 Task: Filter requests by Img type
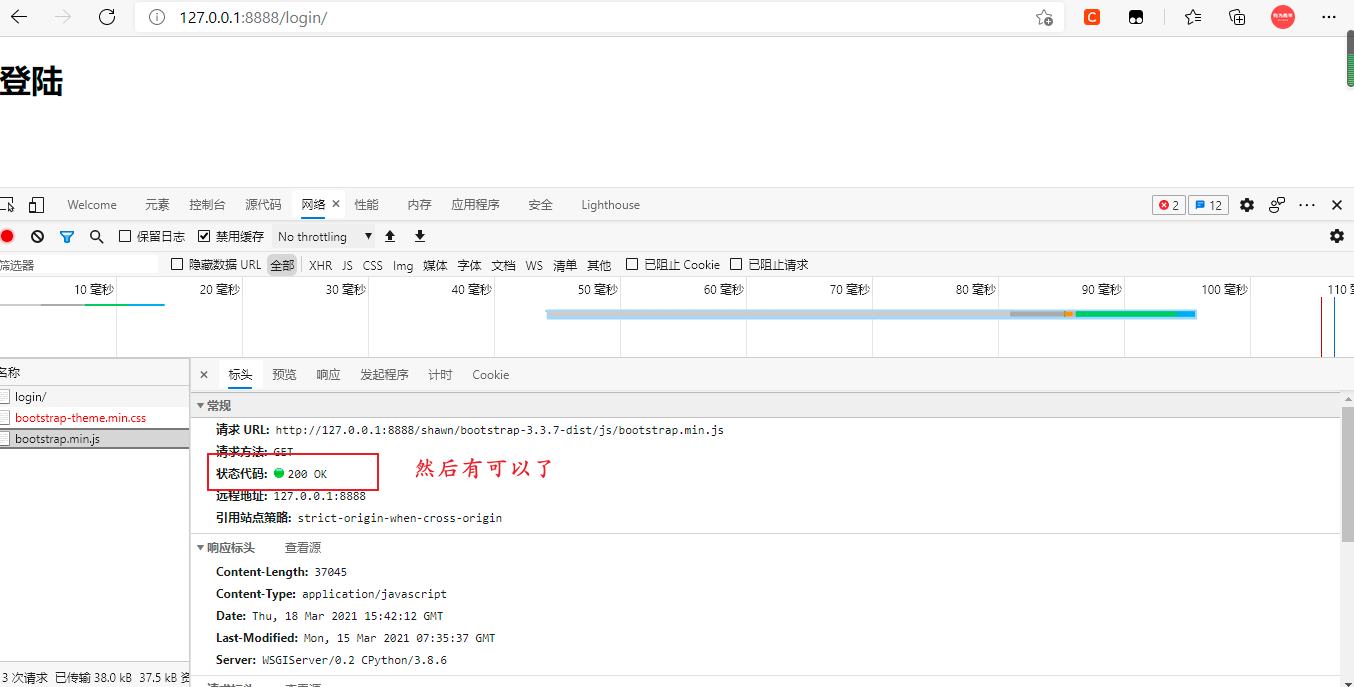pos(402,265)
